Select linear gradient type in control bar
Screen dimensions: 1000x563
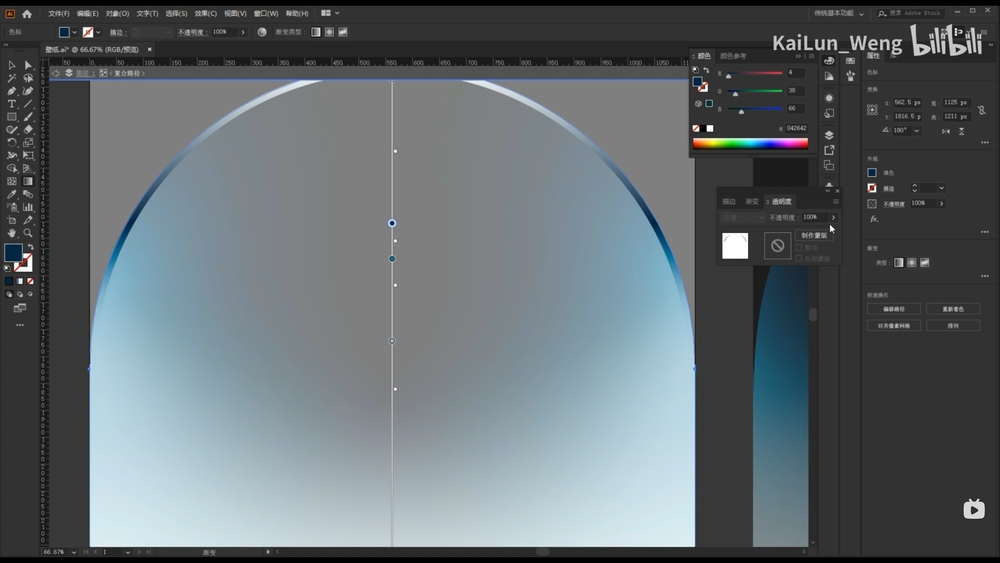coord(316,32)
